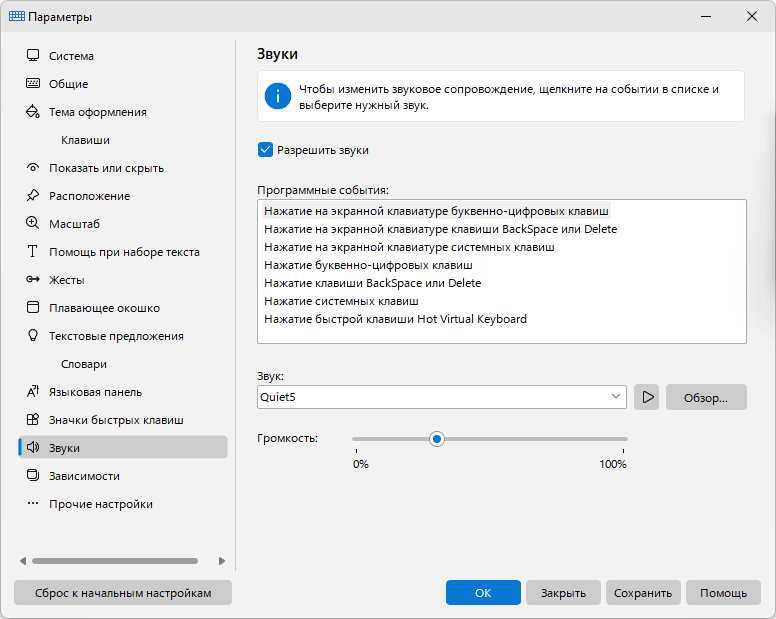Minimize the Параметры window

point(706,16)
